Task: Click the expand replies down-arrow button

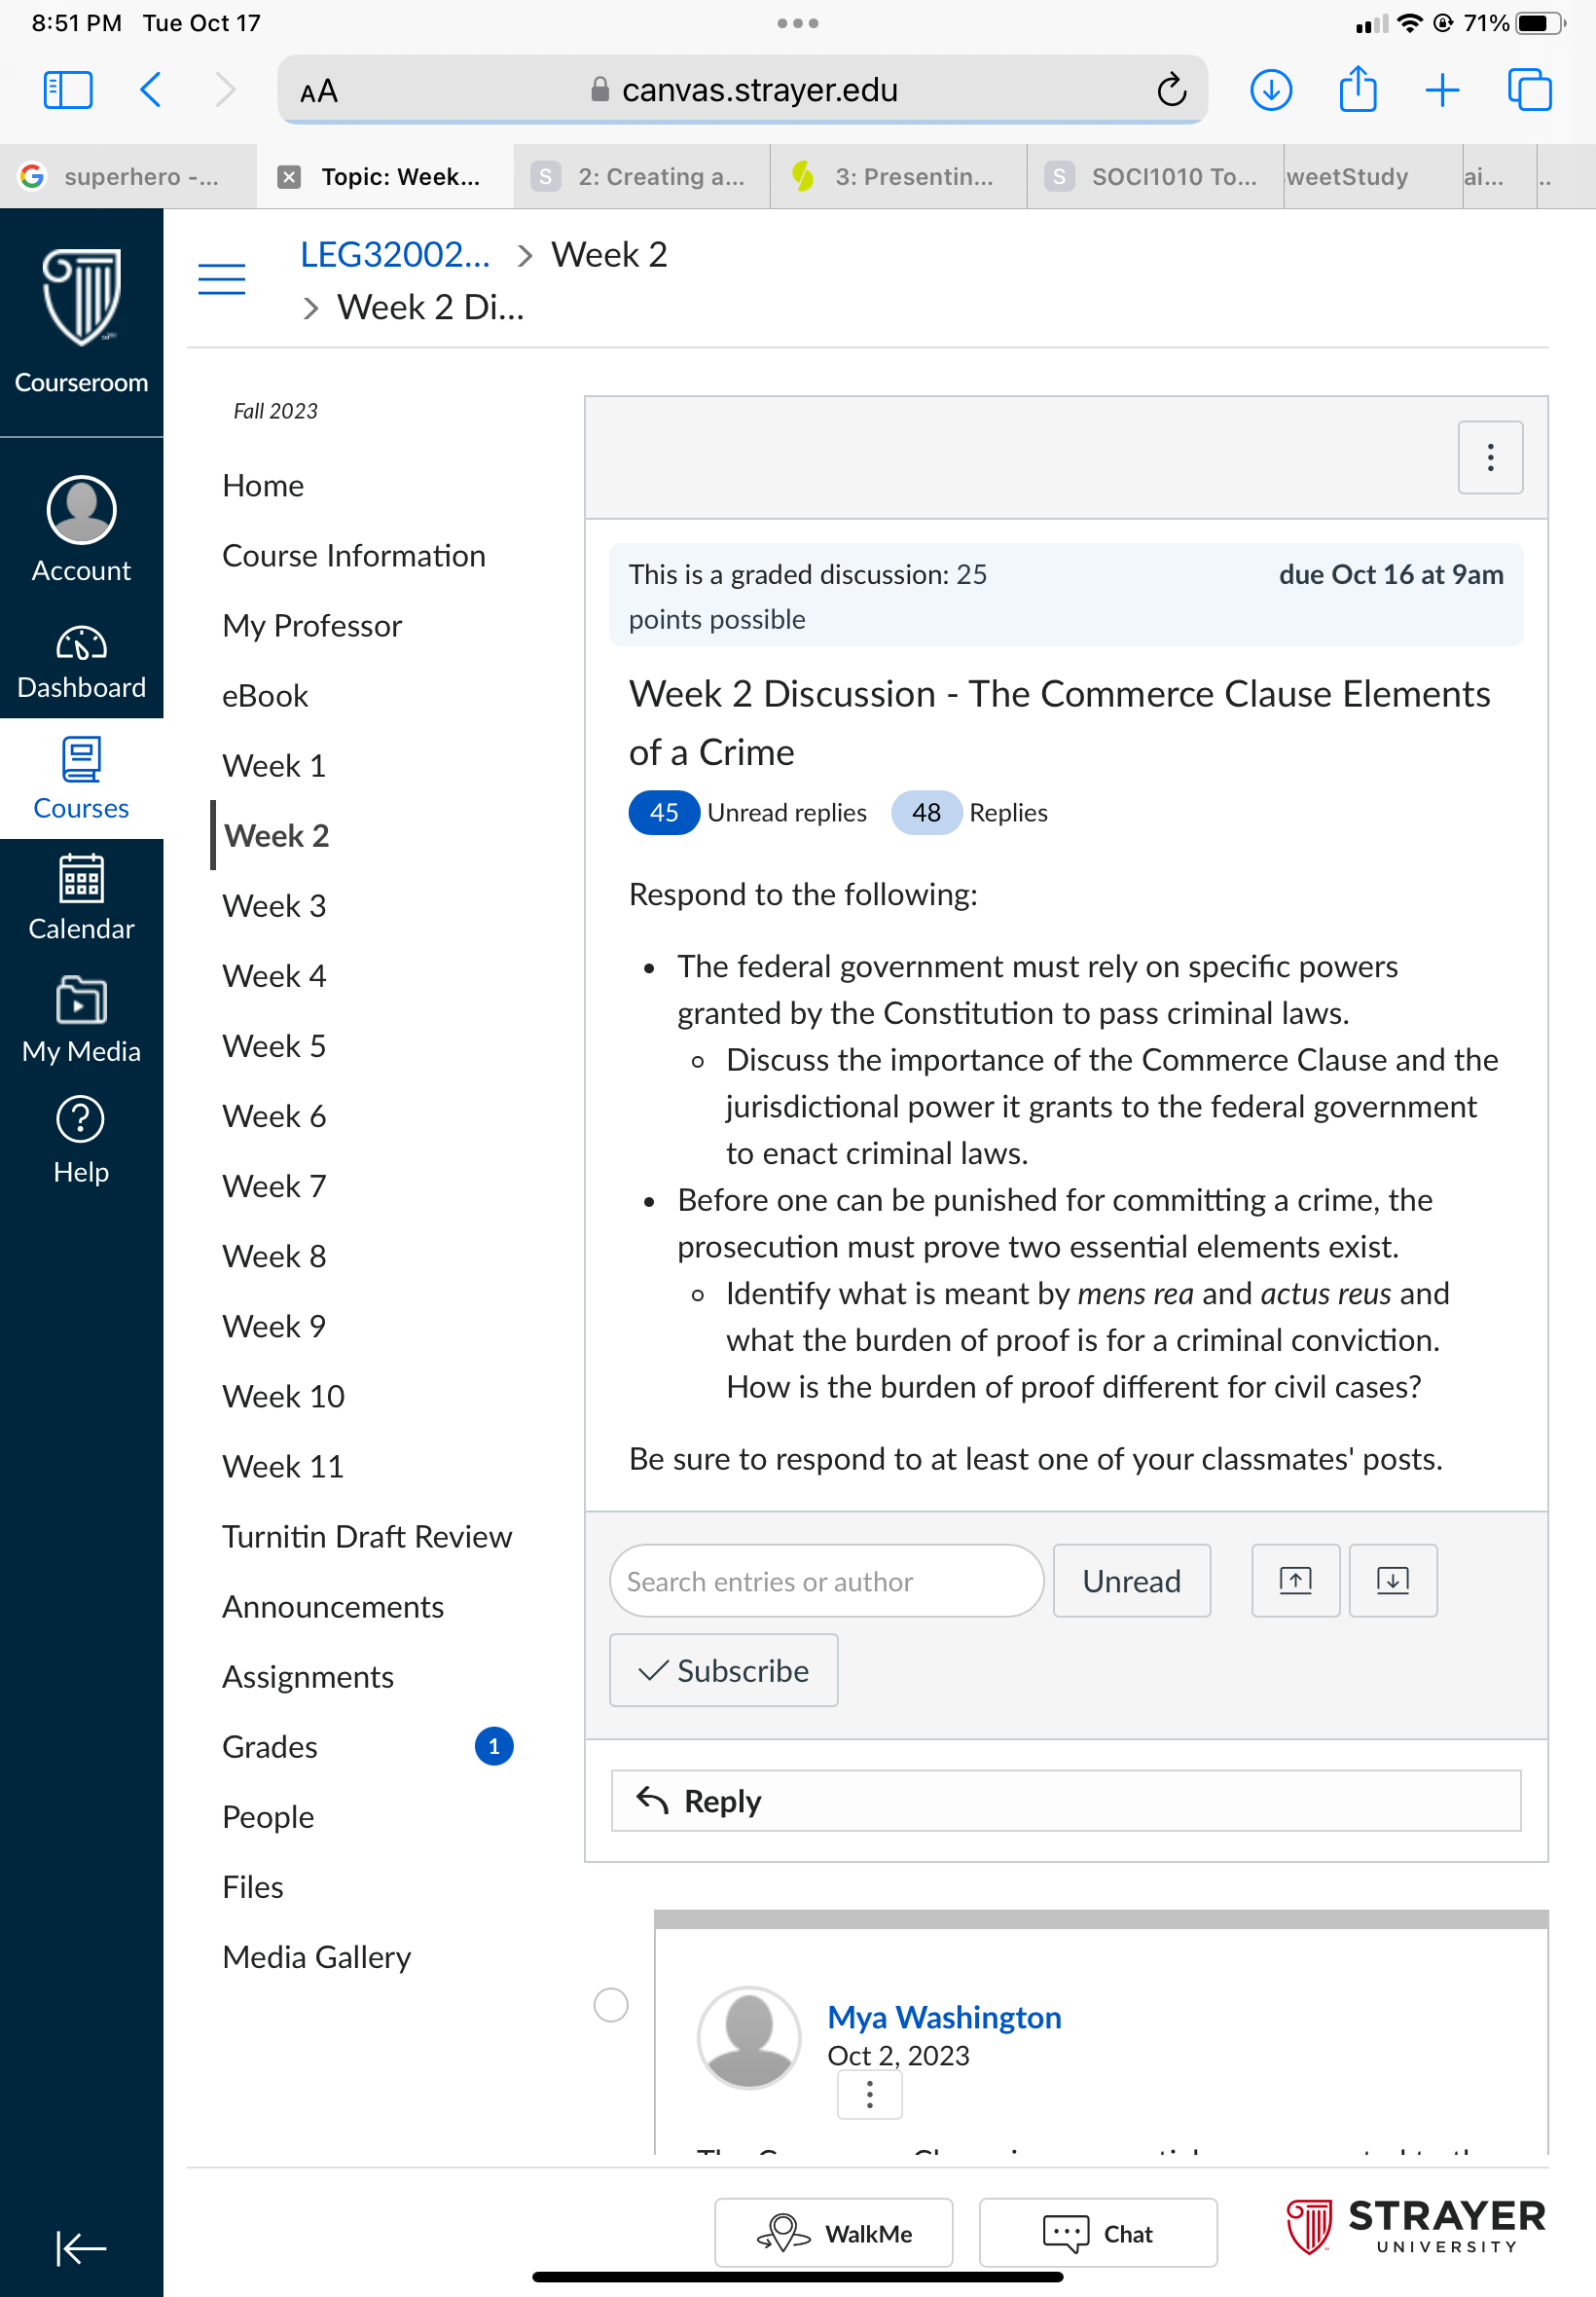Action: (x=1392, y=1580)
